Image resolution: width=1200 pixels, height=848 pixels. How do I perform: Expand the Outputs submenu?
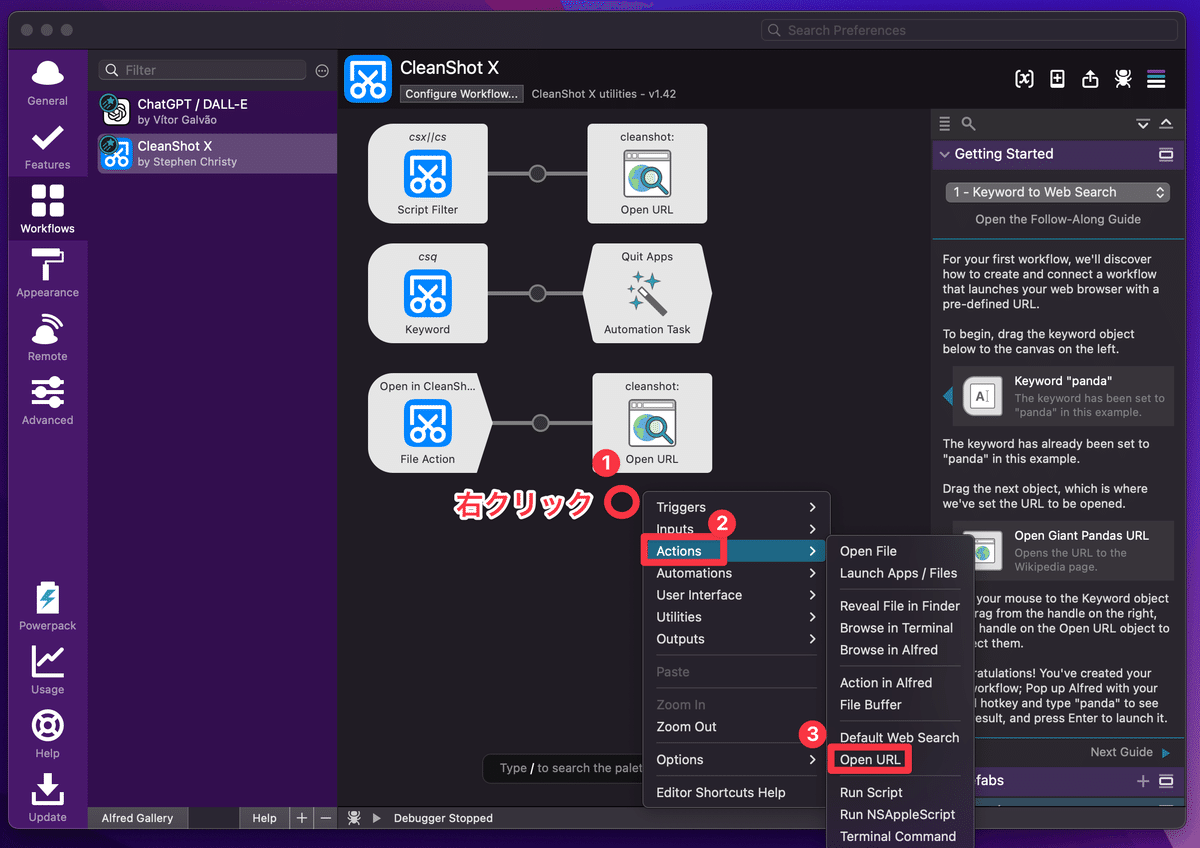click(736, 639)
